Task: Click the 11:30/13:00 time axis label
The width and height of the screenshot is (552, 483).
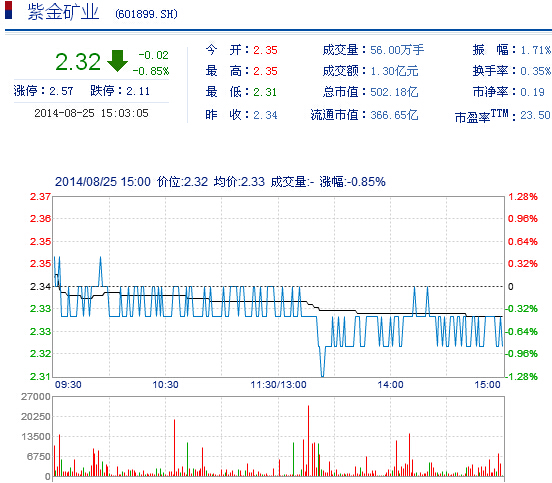Action: tap(278, 385)
